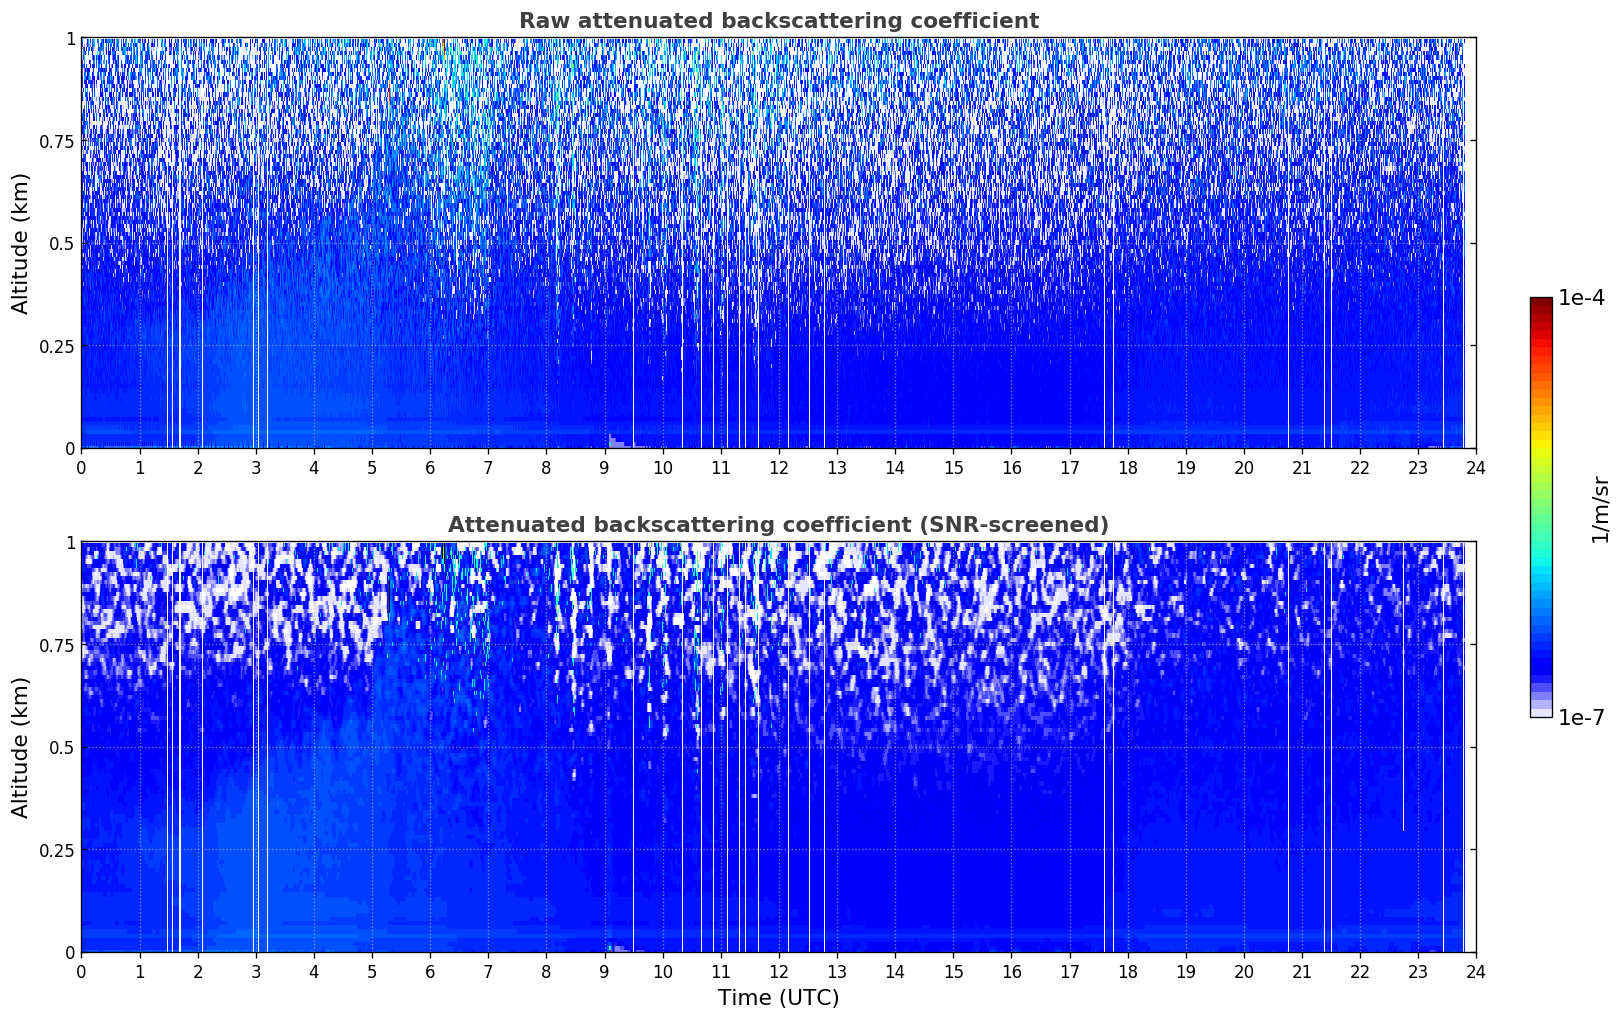Screen dimensions: 1621x1020
Task: Click the "0.75" altitude tick of lower plot
Action: (57, 646)
